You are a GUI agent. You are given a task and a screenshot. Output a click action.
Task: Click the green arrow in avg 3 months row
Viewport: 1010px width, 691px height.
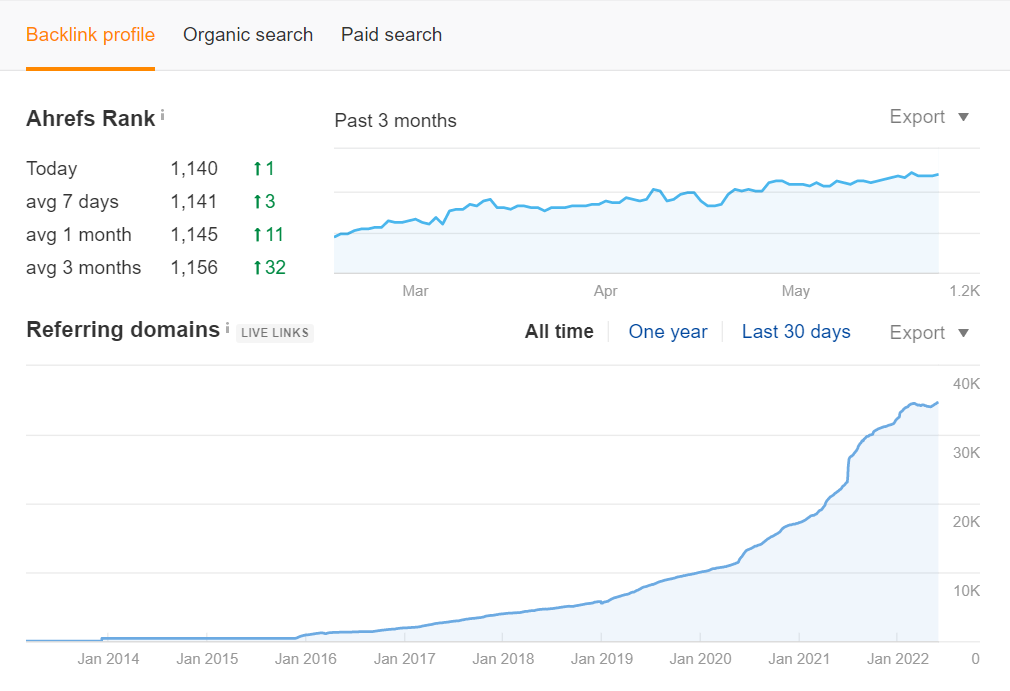point(257,268)
